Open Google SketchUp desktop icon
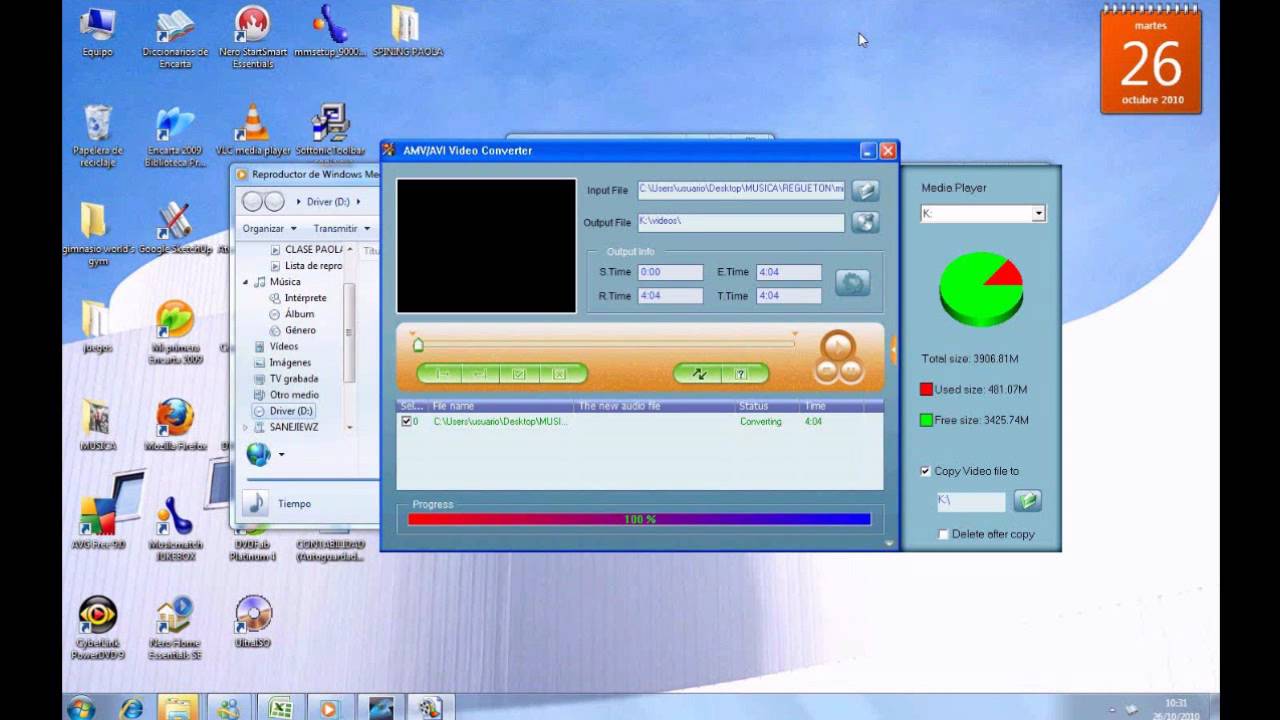 (x=175, y=229)
